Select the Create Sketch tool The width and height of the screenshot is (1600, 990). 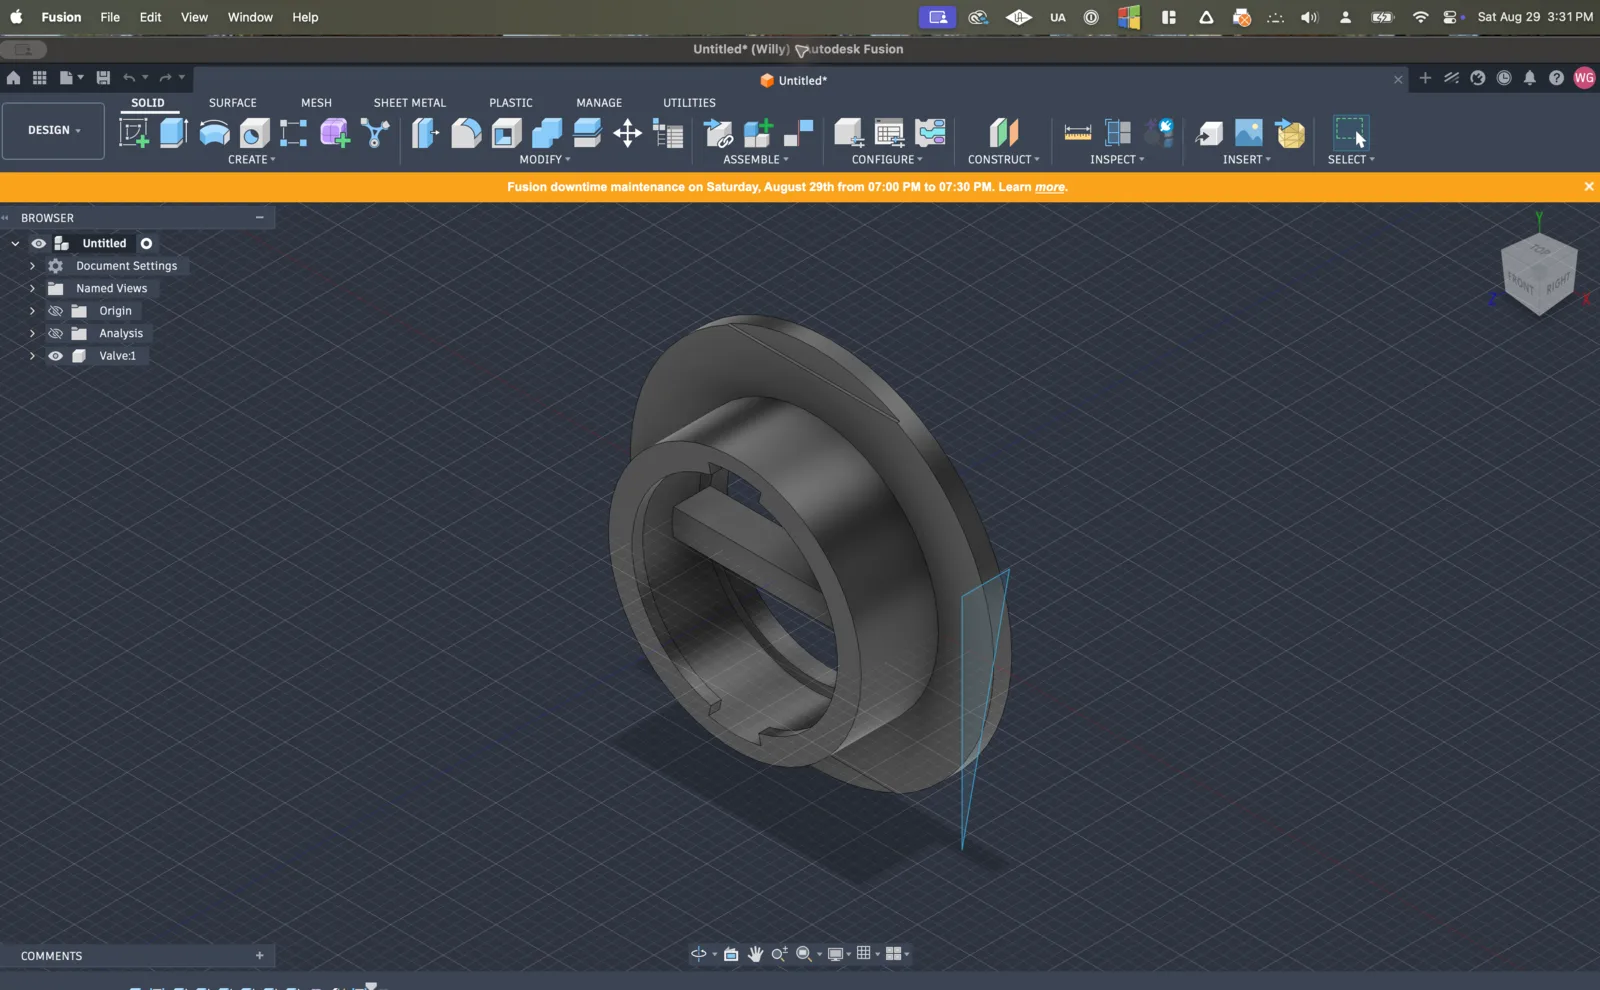tap(134, 132)
